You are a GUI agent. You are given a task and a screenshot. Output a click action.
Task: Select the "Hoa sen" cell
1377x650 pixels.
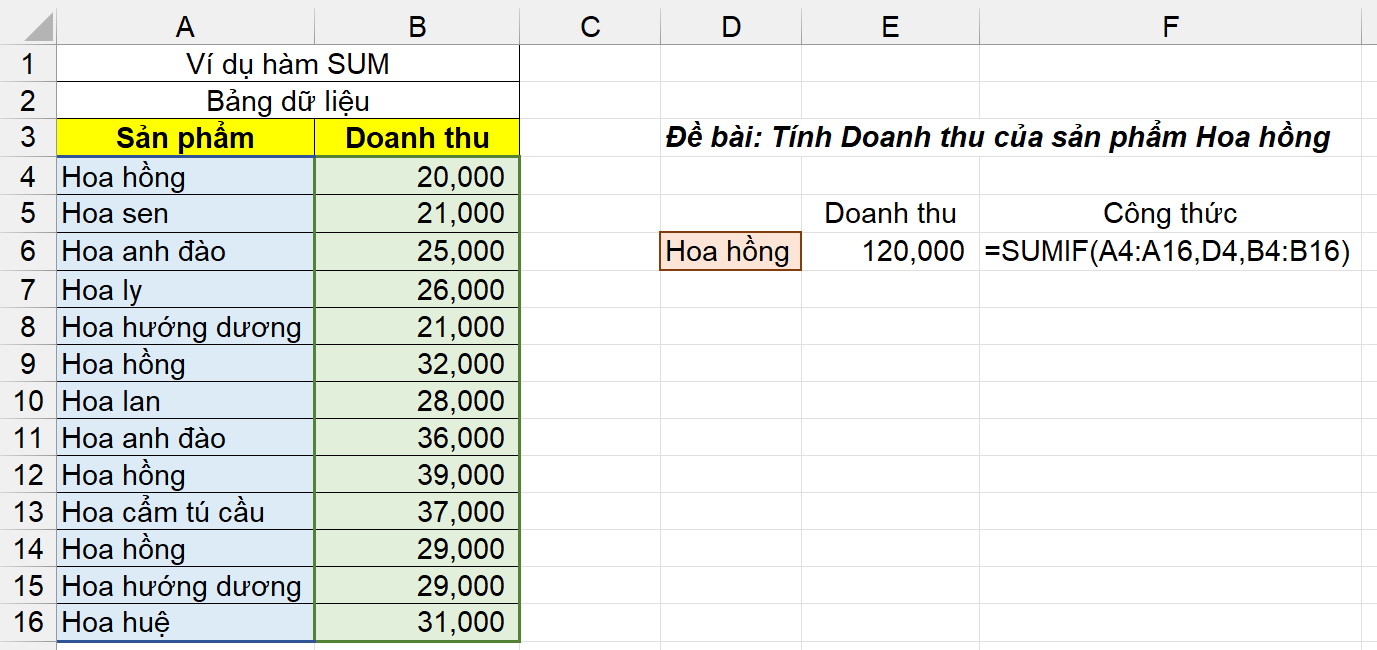coord(185,214)
